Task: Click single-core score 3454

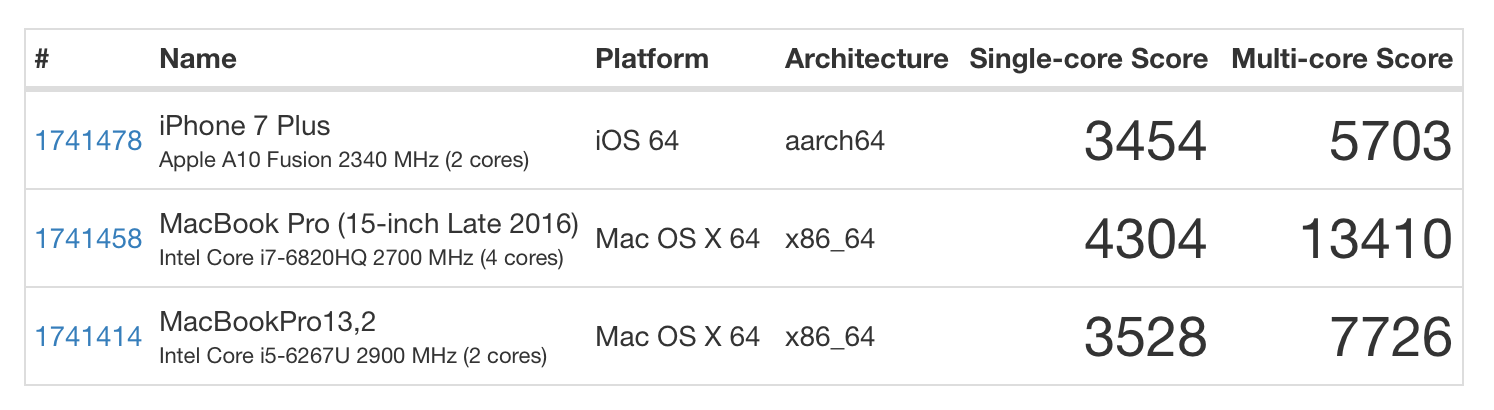Action: [x=1145, y=141]
